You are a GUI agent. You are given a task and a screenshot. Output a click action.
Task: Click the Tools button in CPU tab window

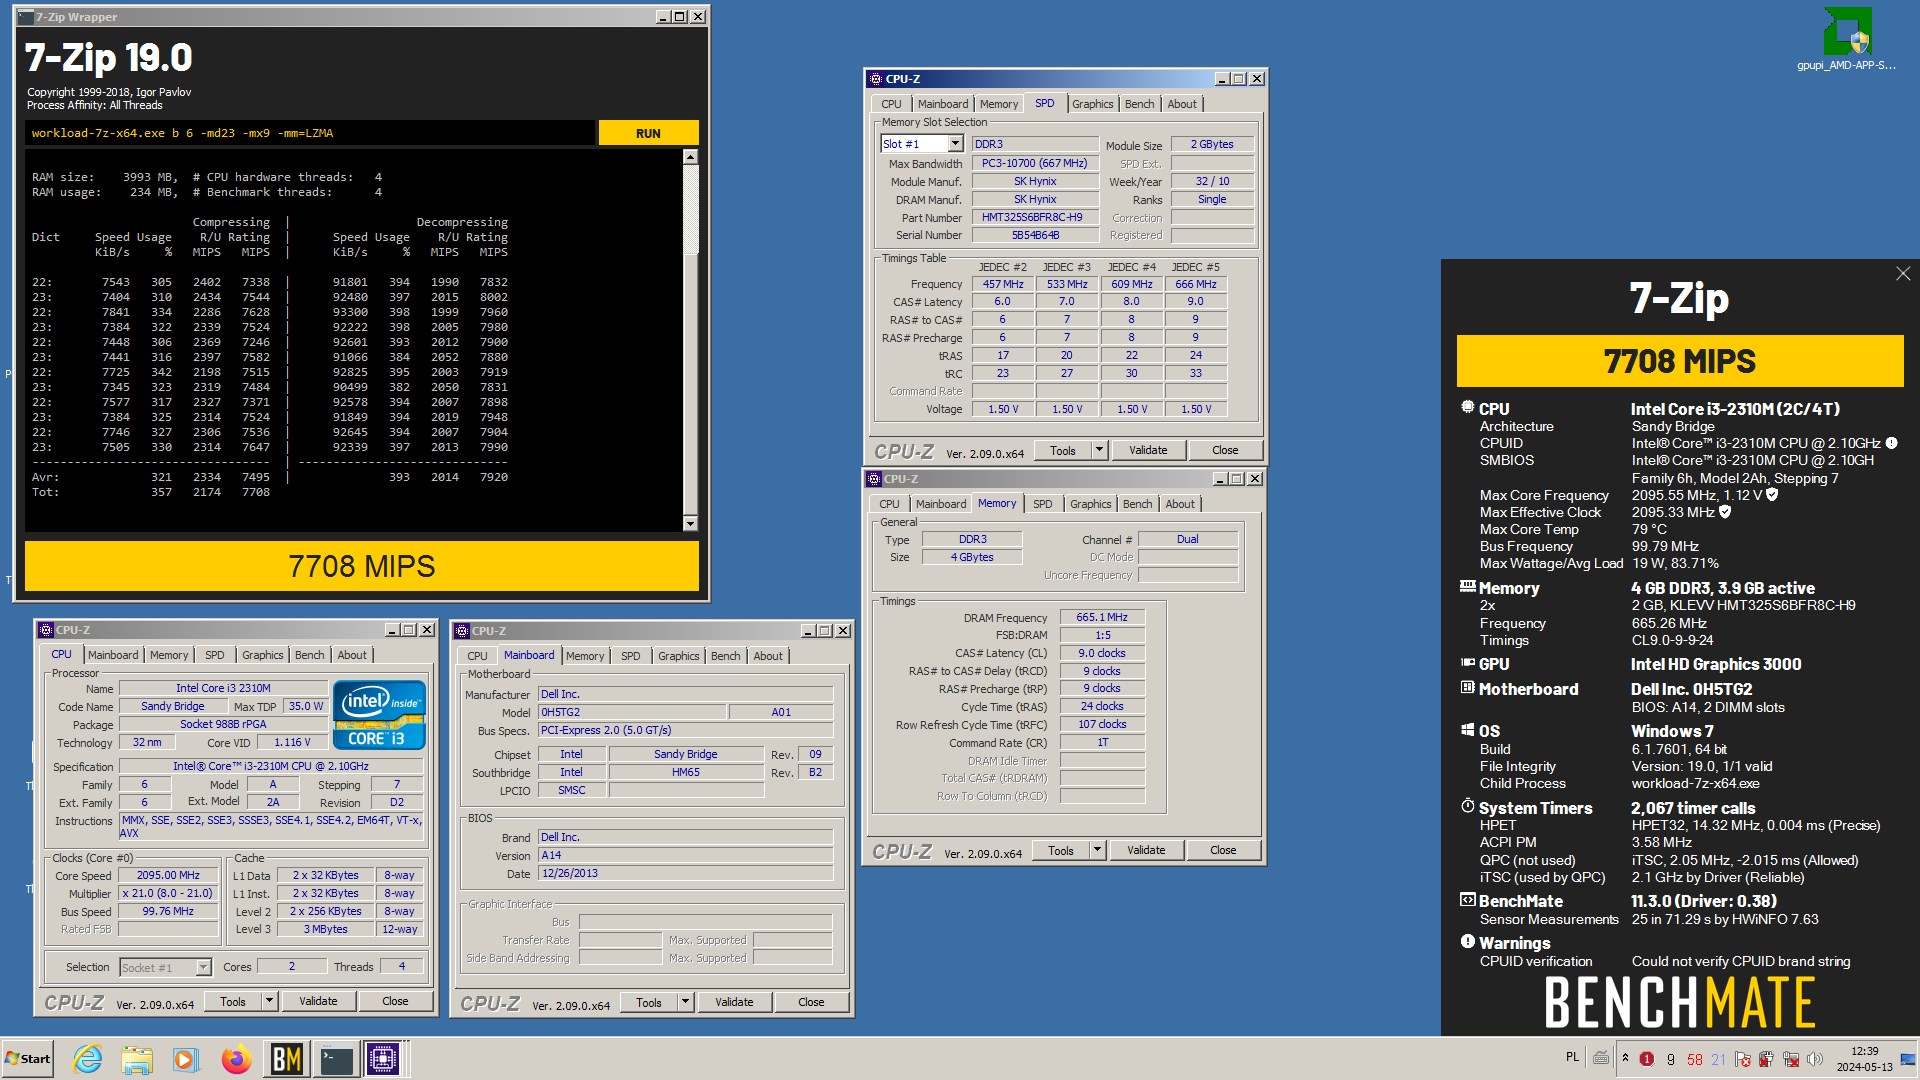[x=233, y=1001]
